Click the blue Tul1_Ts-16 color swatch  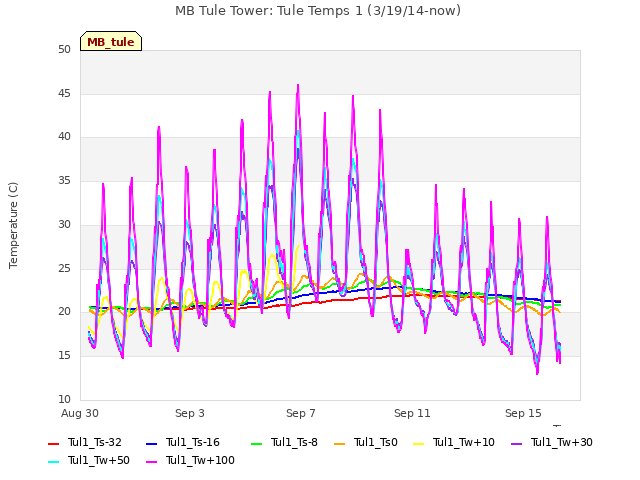coord(151,444)
